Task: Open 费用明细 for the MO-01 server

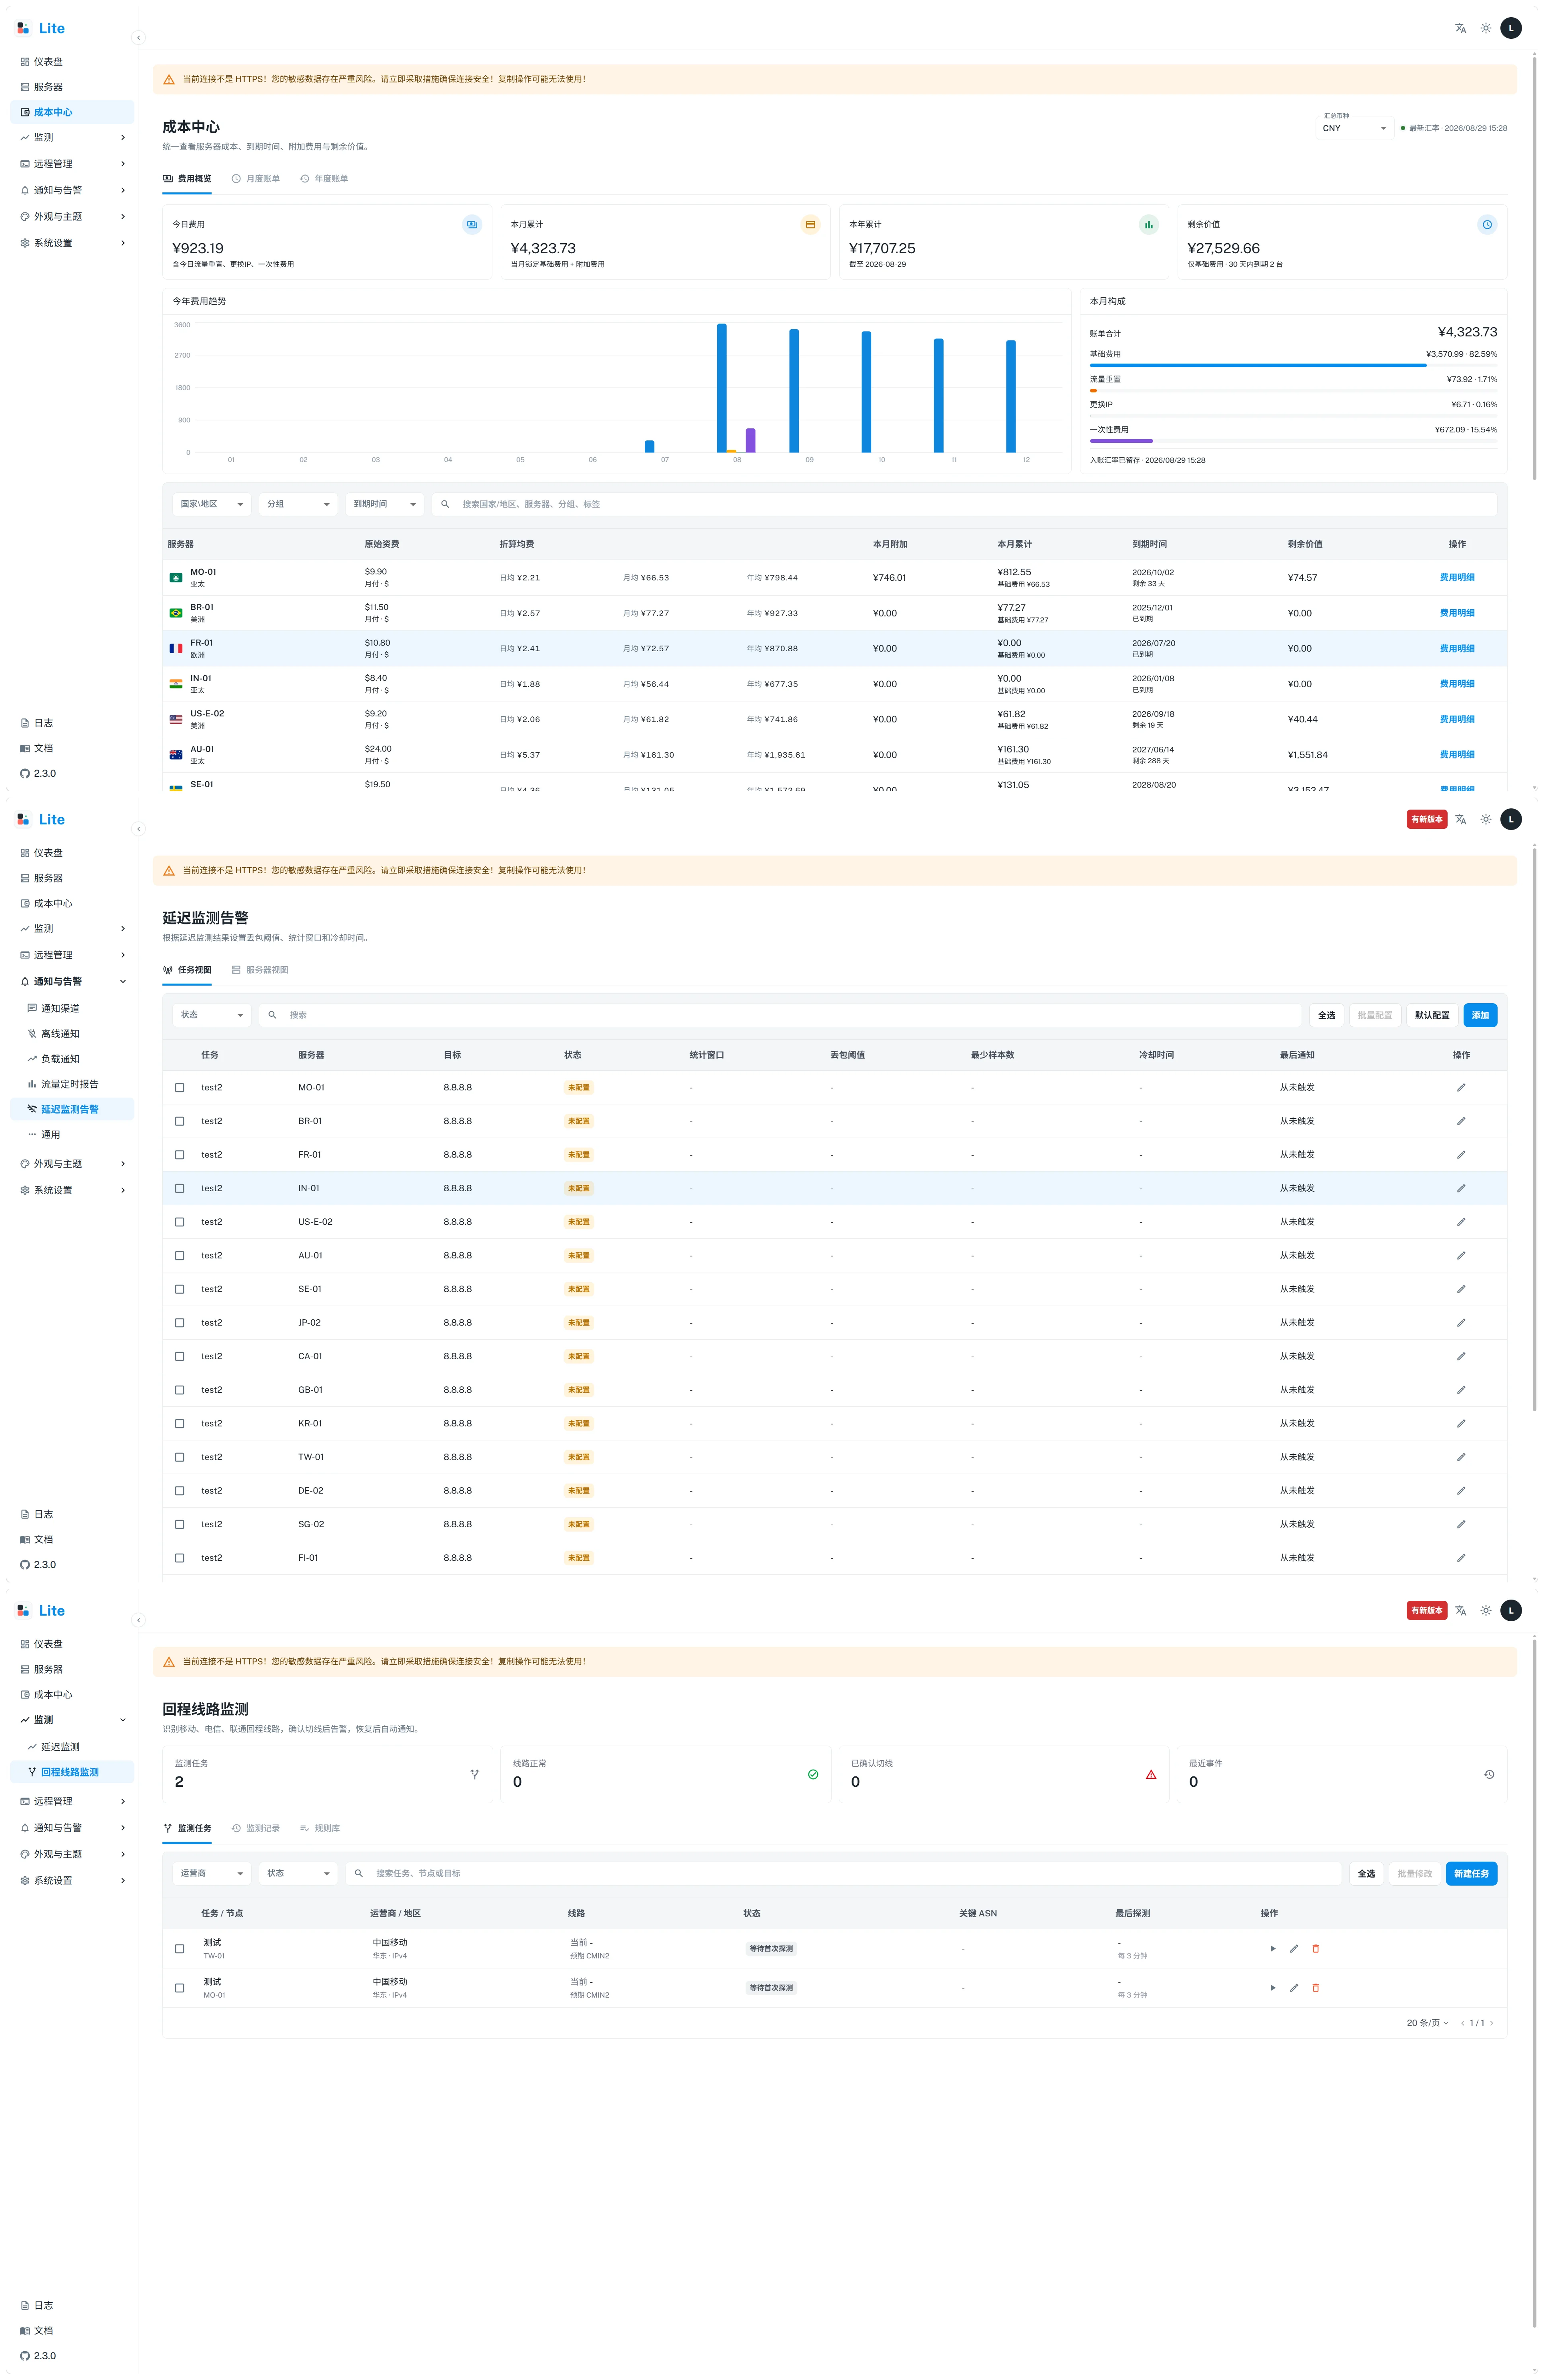Action: click(x=1457, y=577)
